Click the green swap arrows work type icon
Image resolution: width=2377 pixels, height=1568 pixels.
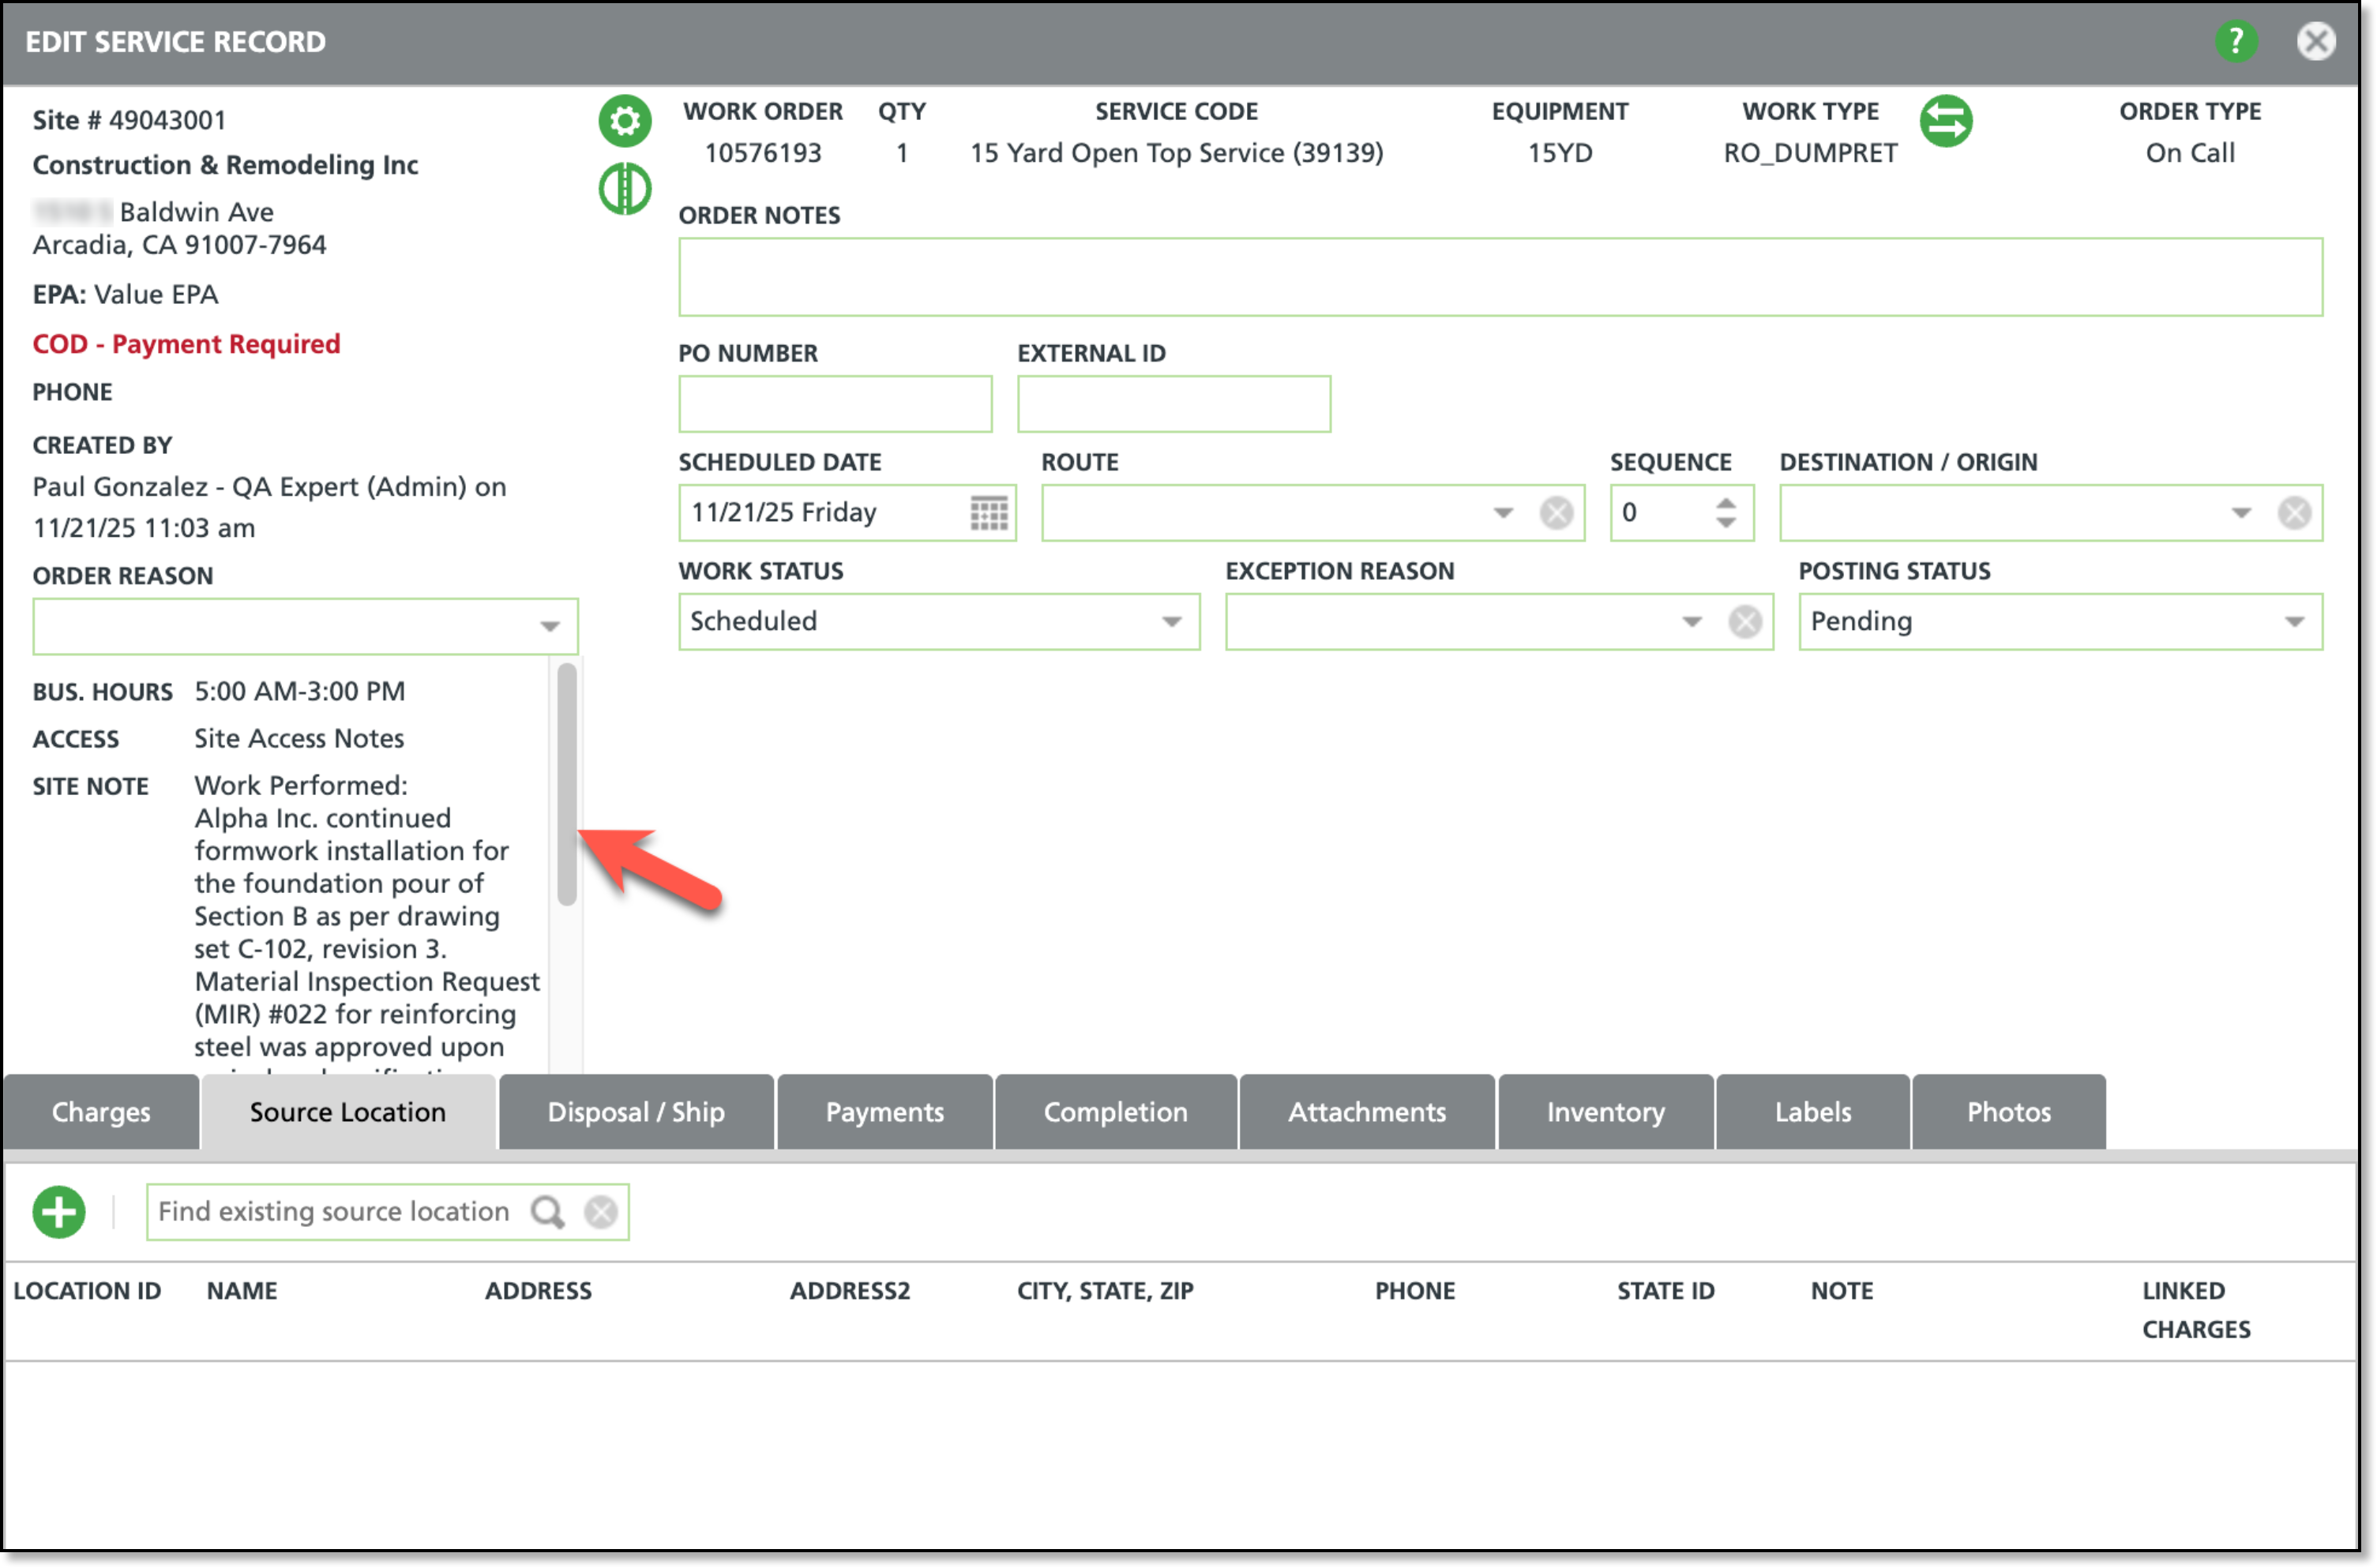click(x=1945, y=121)
